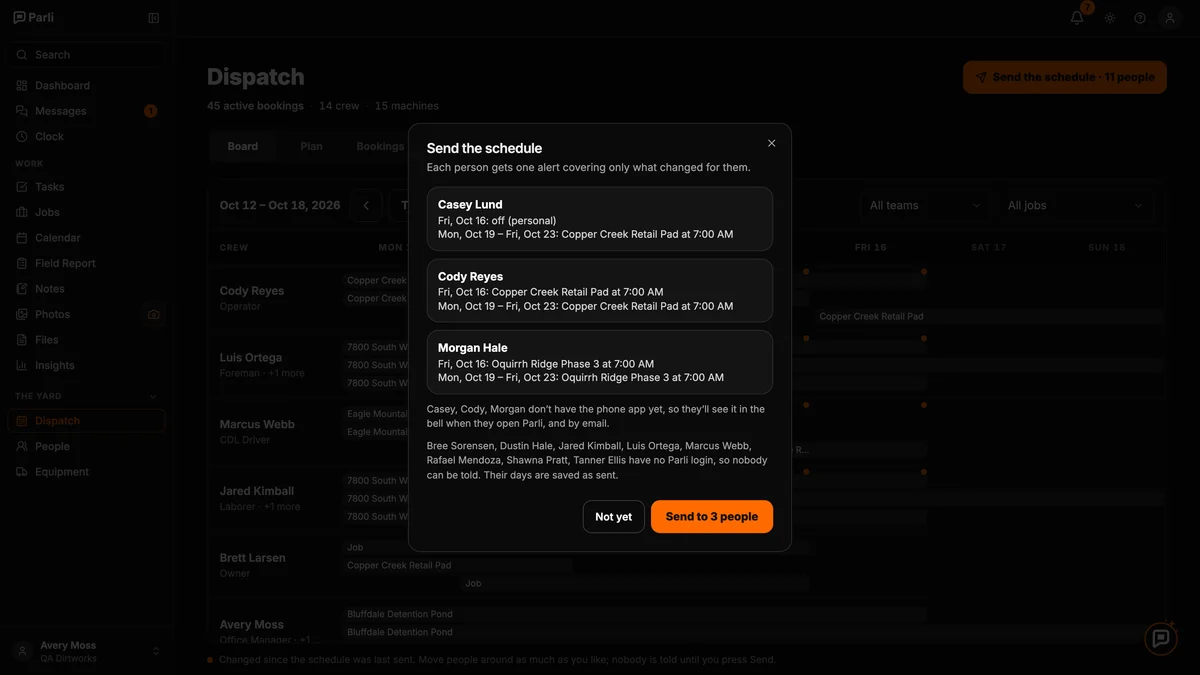
Task: Go to previous week arrow
Action: click(x=366, y=205)
